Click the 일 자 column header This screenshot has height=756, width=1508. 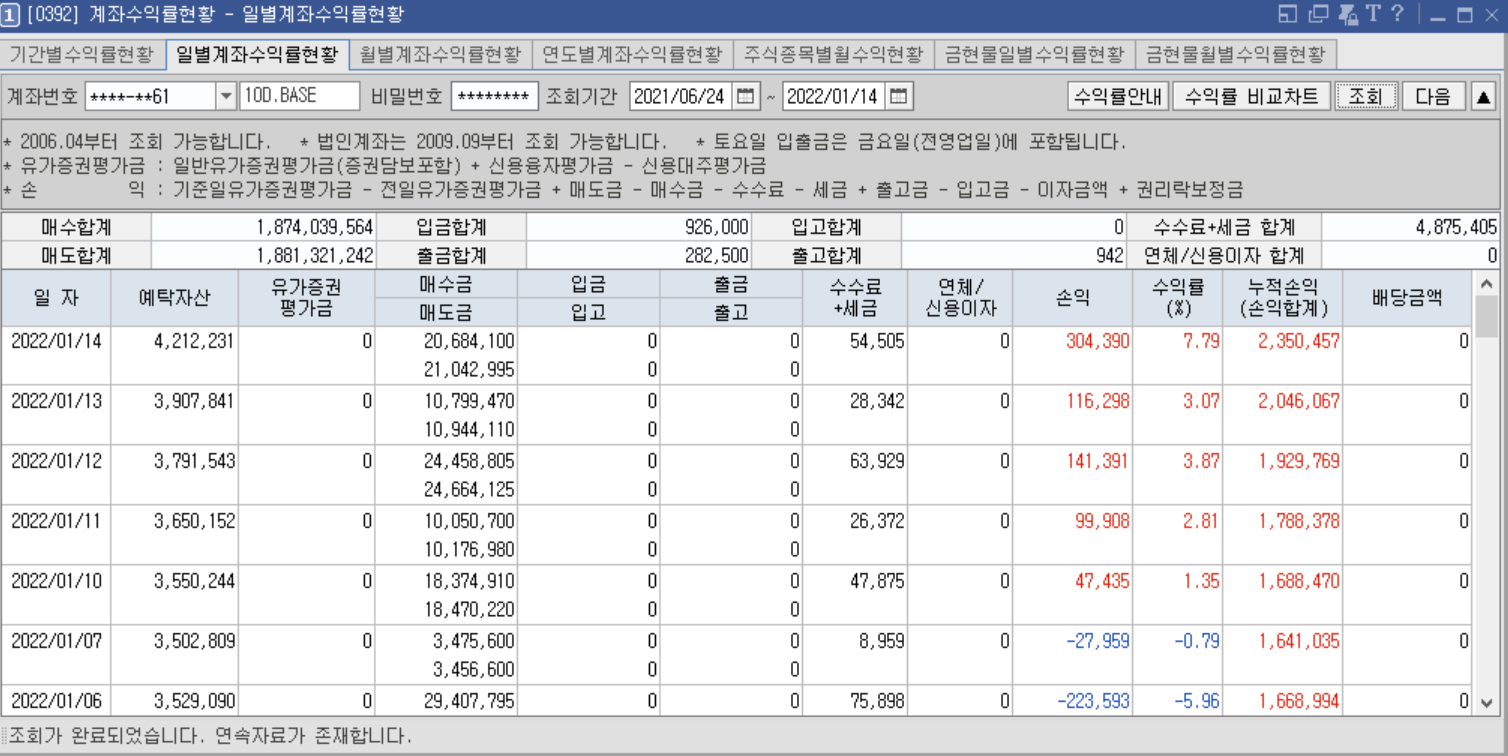tap(56, 298)
